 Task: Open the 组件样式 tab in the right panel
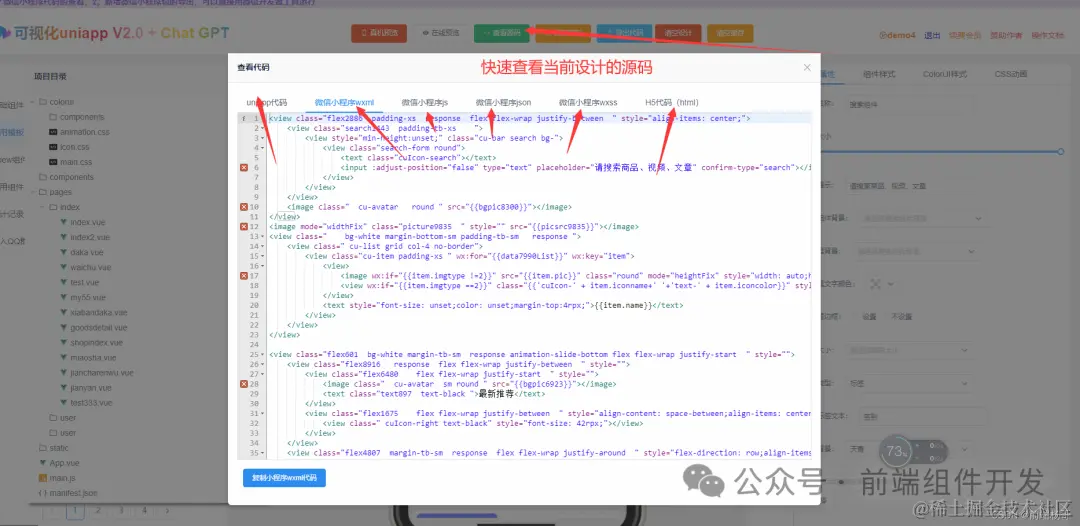click(x=879, y=74)
